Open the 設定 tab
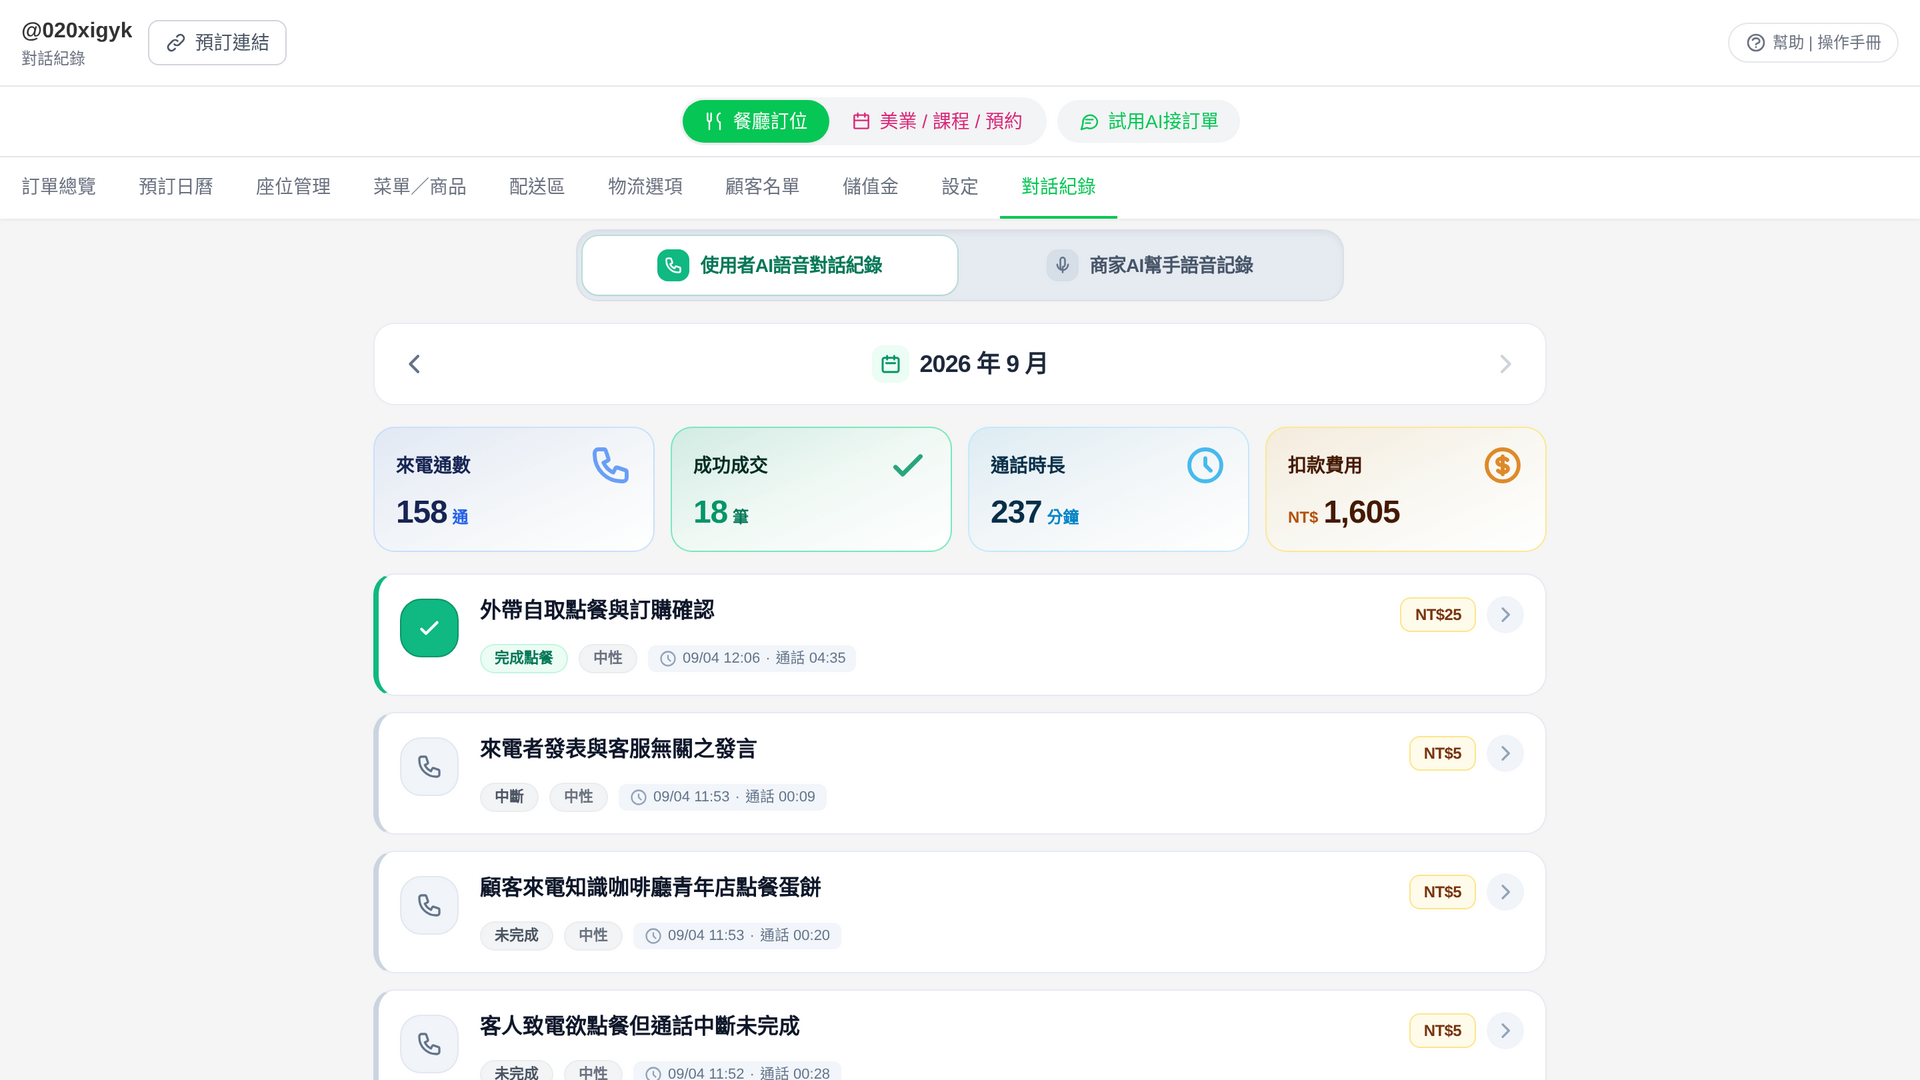This screenshot has height=1080, width=1920. 960,187
